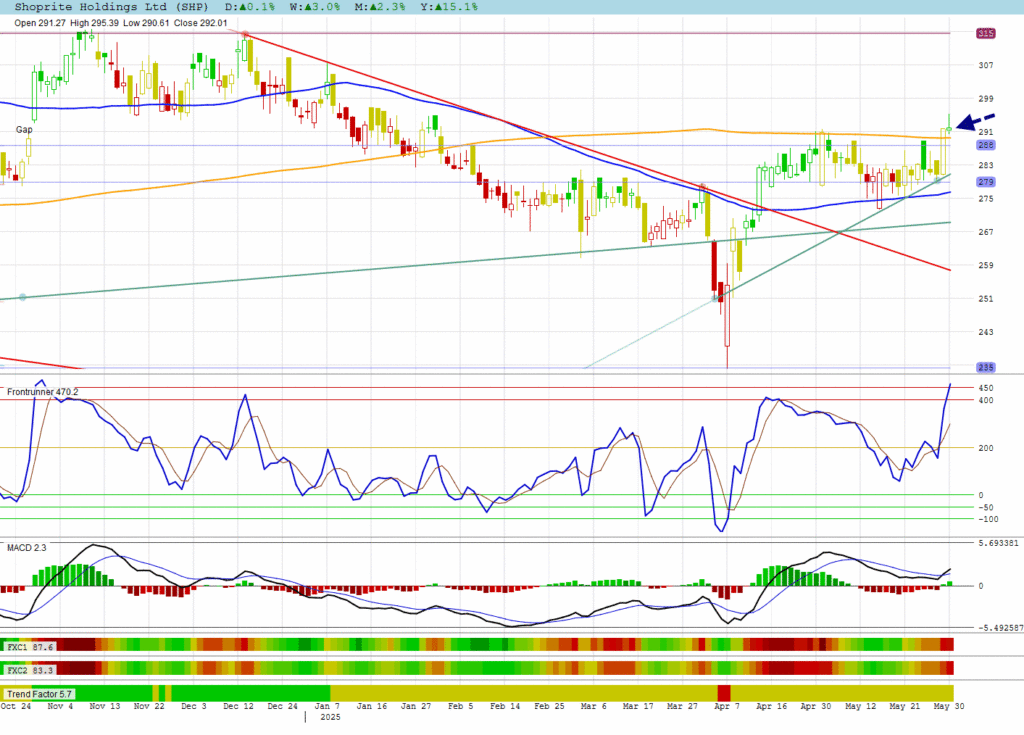Select the highlighted 288 price level tag
This screenshot has height=735, width=1024.
pos(986,145)
